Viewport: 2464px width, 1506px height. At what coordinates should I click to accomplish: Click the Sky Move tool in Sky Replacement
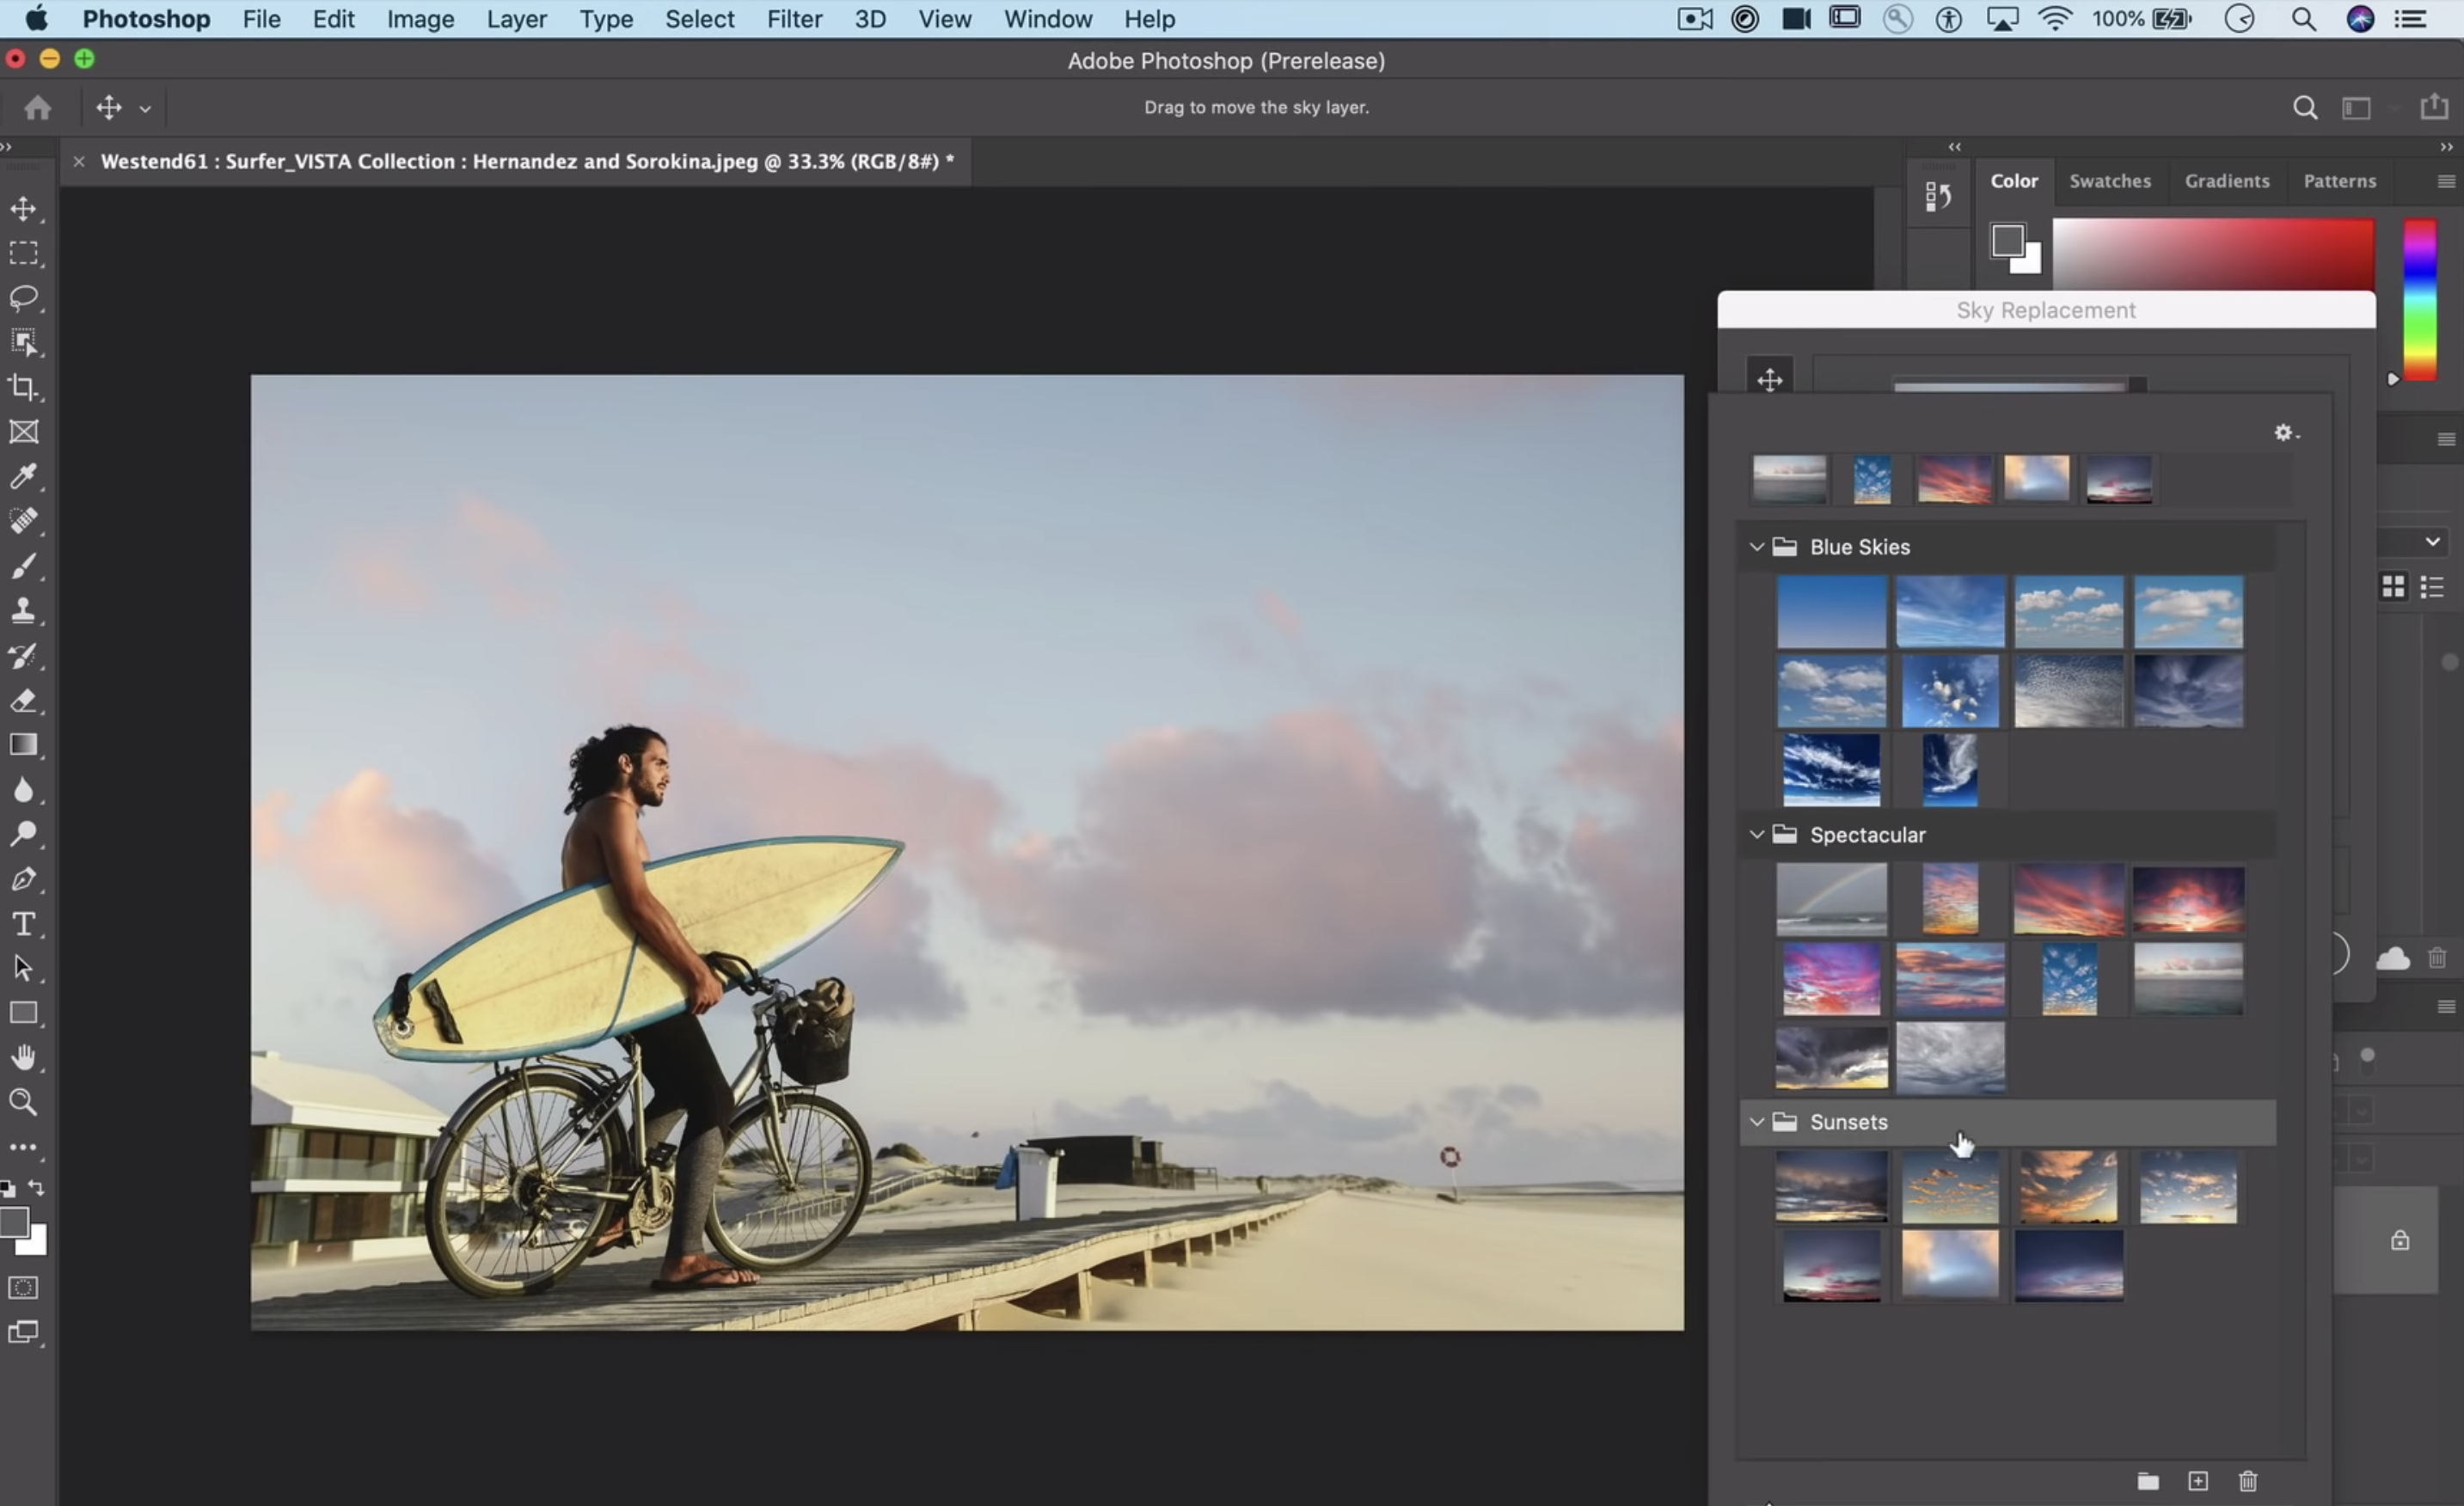coord(1770,380)
